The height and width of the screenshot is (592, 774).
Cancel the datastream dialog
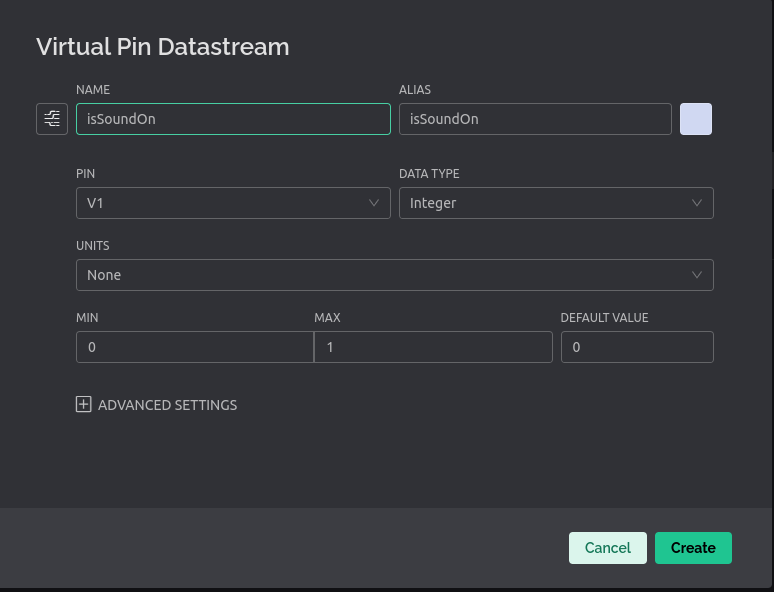(607, 548)
